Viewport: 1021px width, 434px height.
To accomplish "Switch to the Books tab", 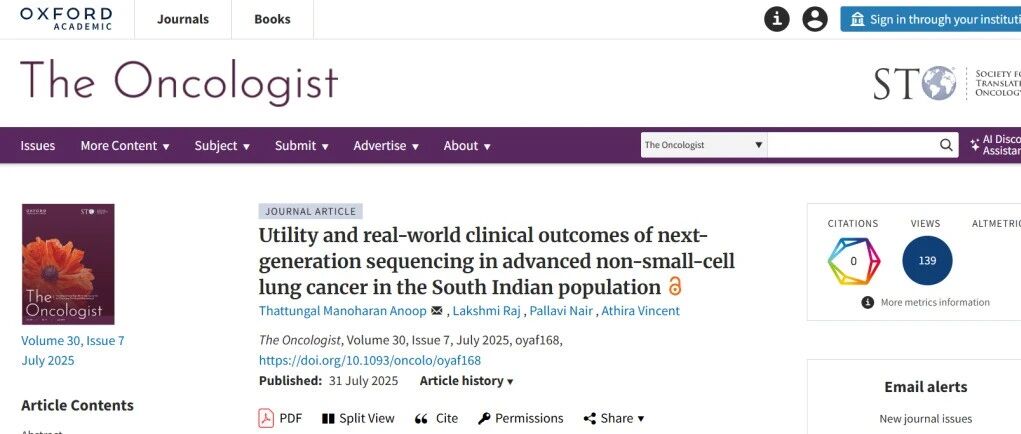I will point(272,20).
